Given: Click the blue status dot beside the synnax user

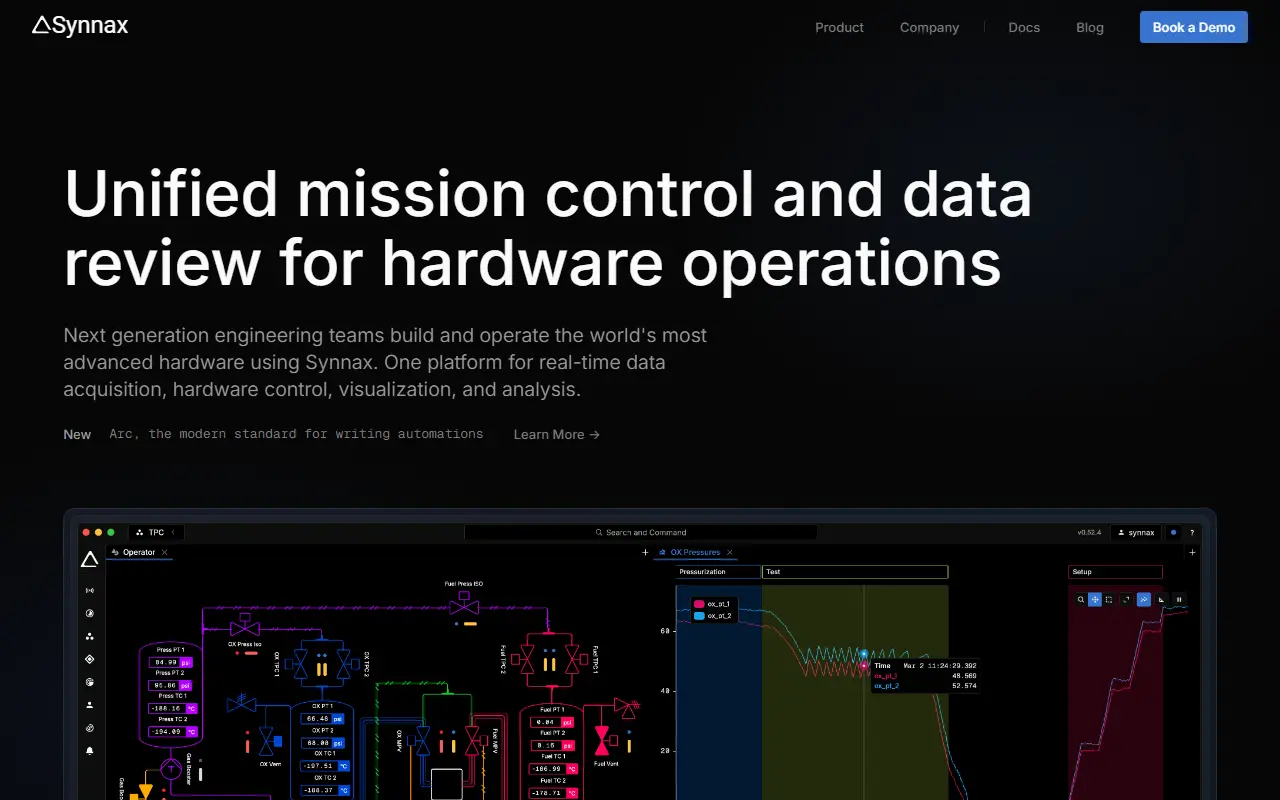Looking at the screenshot, I should 1174,533.
